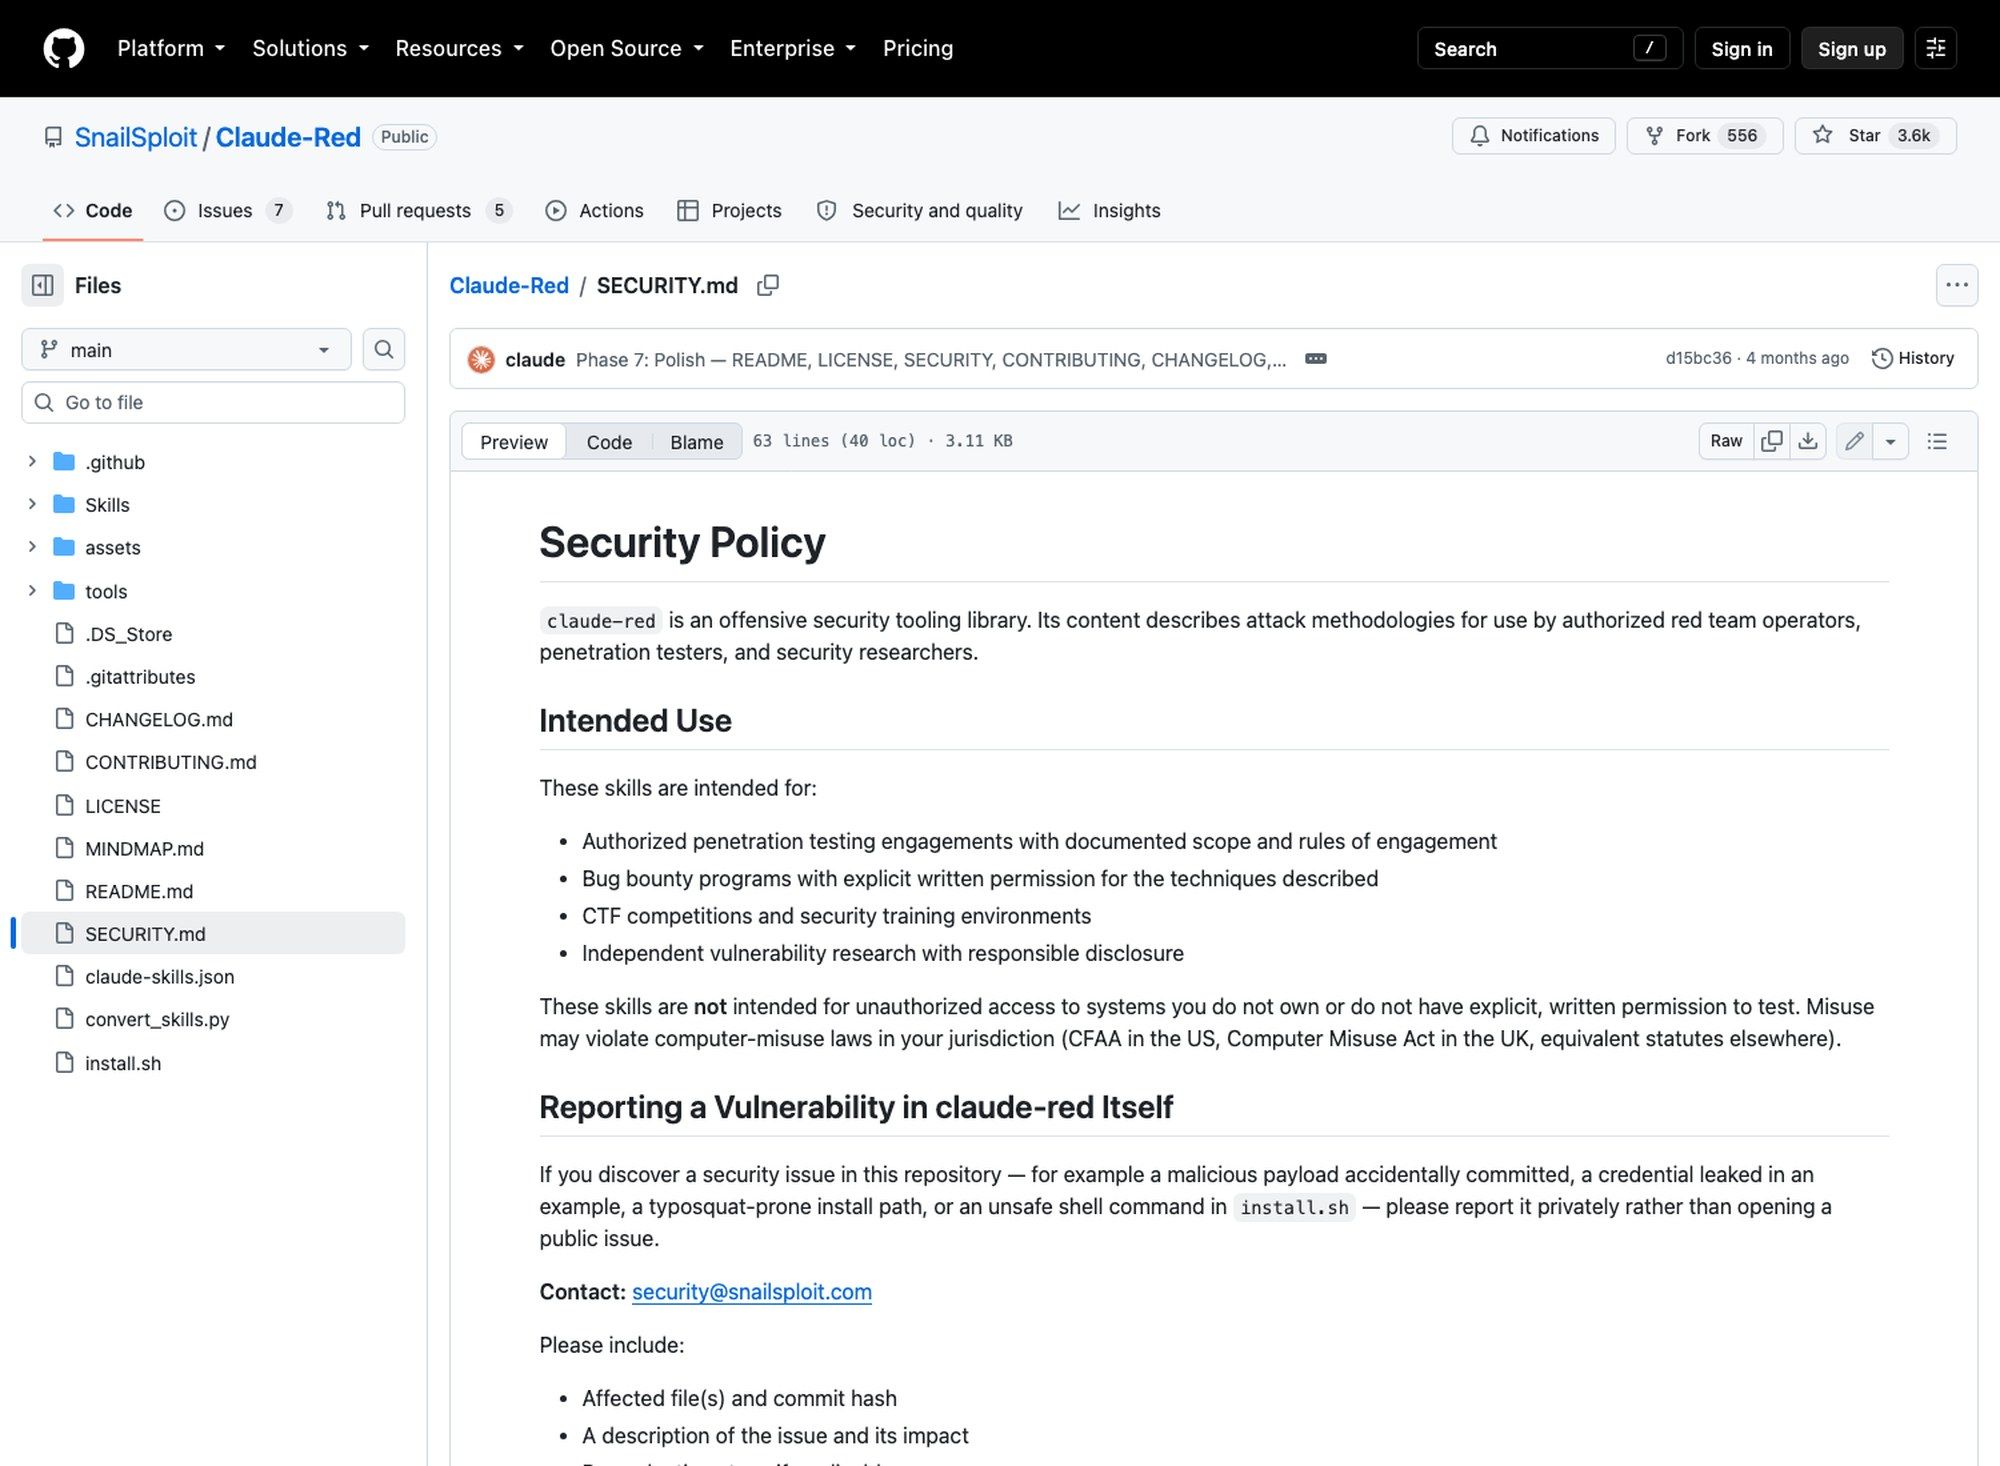The image size is (2000, 1466).
Task: Open the global navigation settings icon in header
Action: point(1936,48)
